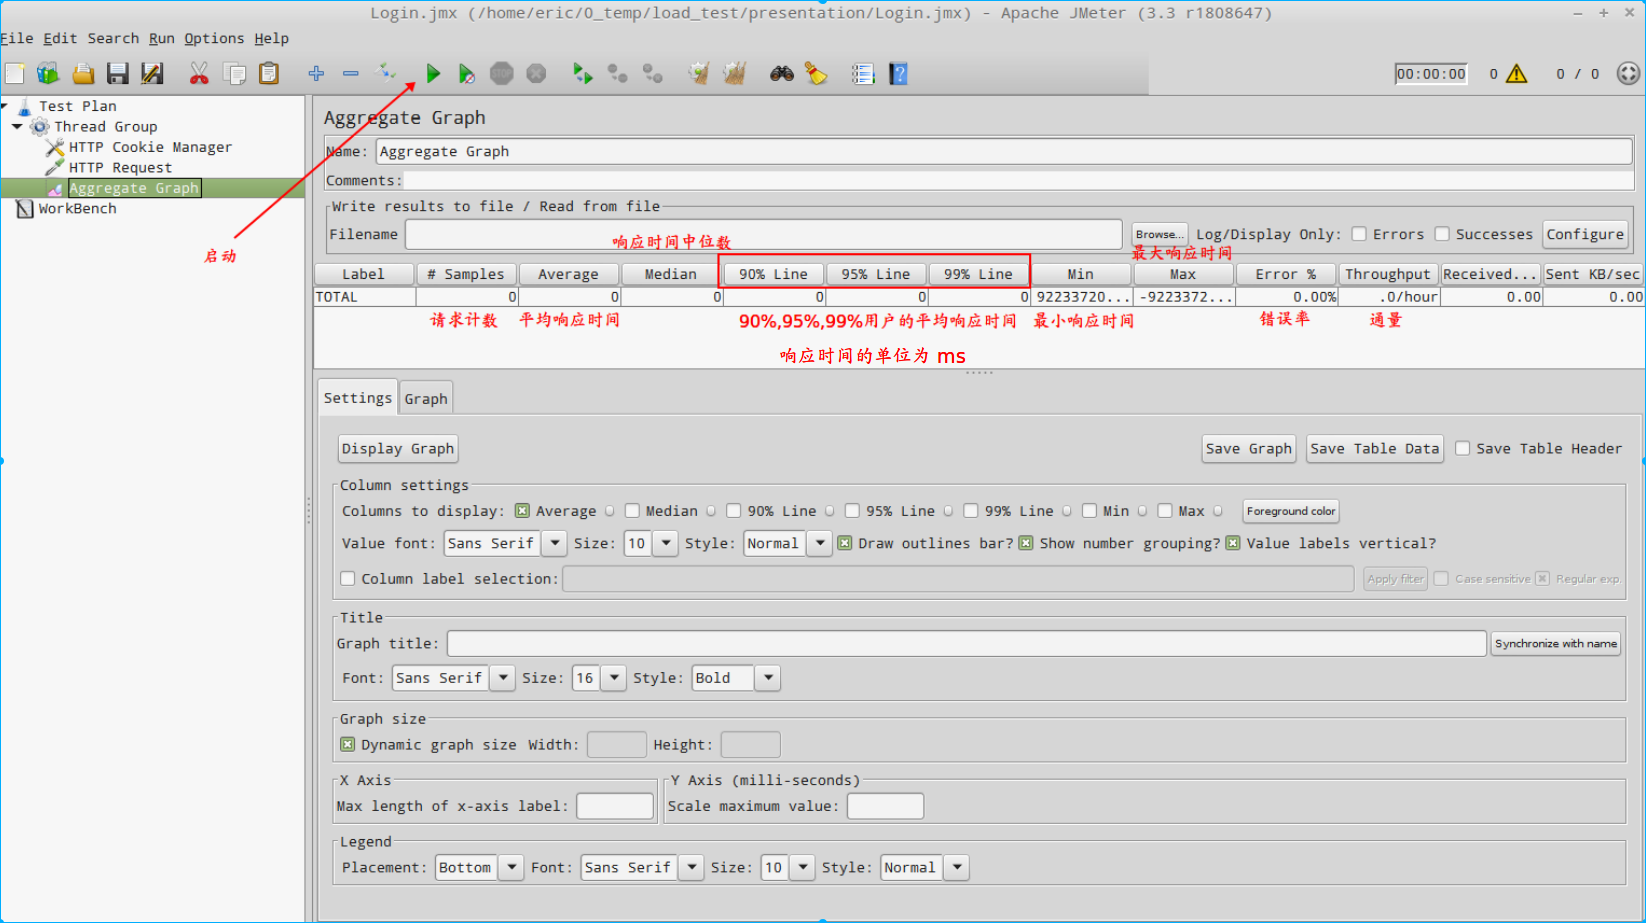Expand all nodes with the plus icon
This screenshot has height=923, width=1646.
click(316, 73)
